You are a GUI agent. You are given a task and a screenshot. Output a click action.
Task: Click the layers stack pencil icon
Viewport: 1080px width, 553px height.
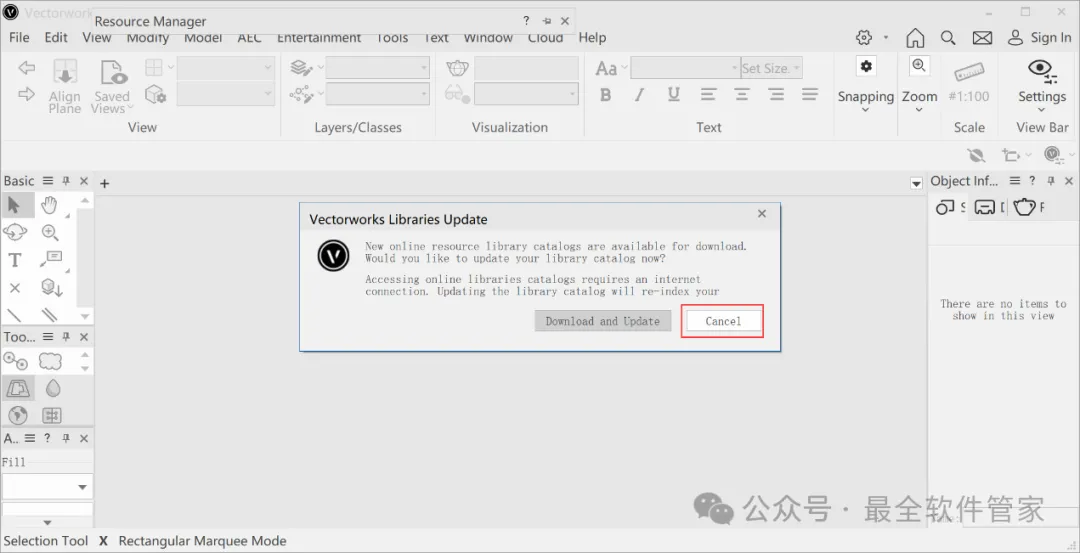tap(301, 67)
